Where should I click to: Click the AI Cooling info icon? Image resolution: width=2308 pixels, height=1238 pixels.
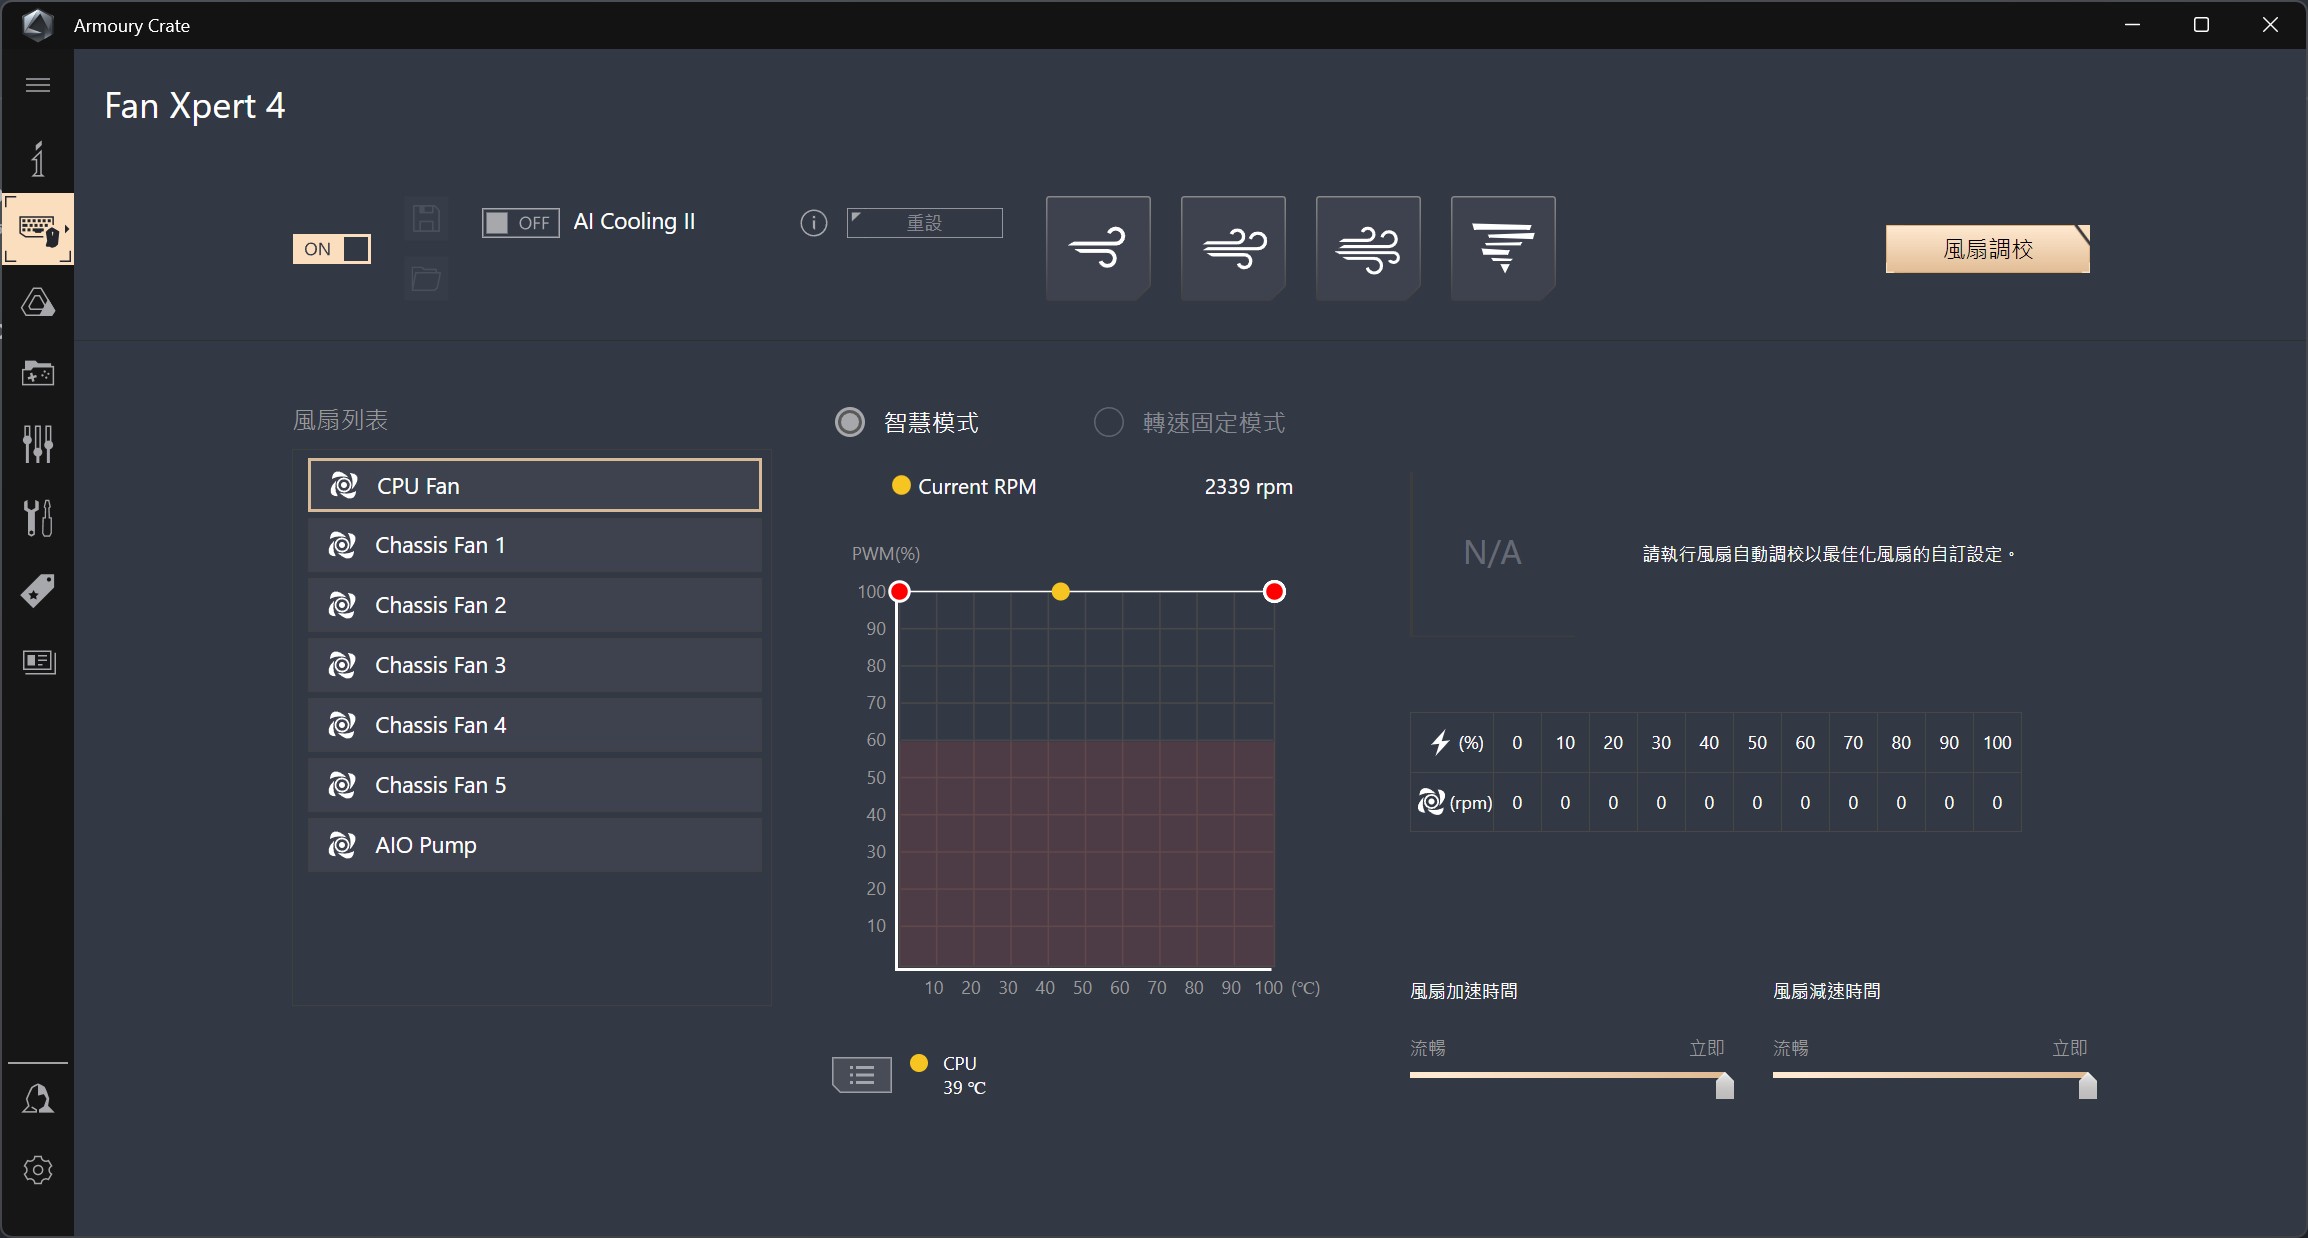point(814,223)
